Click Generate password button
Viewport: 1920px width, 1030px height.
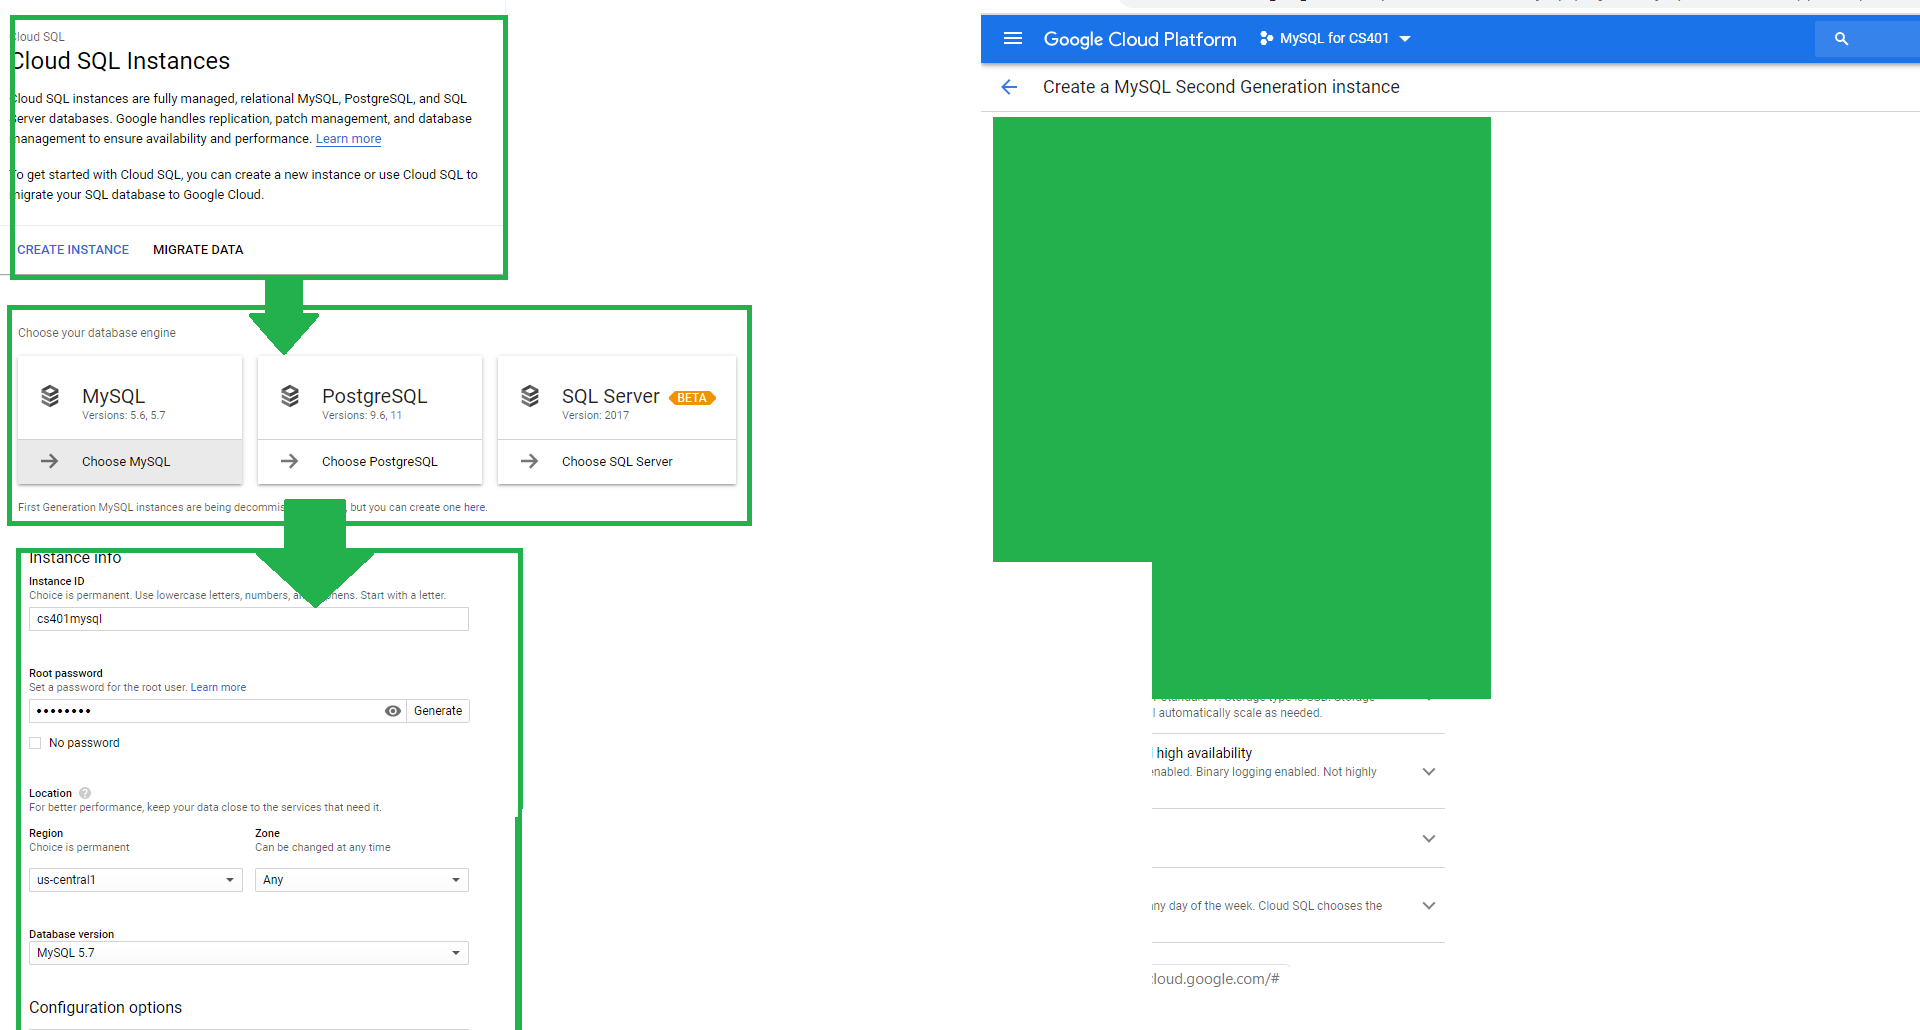438,711
